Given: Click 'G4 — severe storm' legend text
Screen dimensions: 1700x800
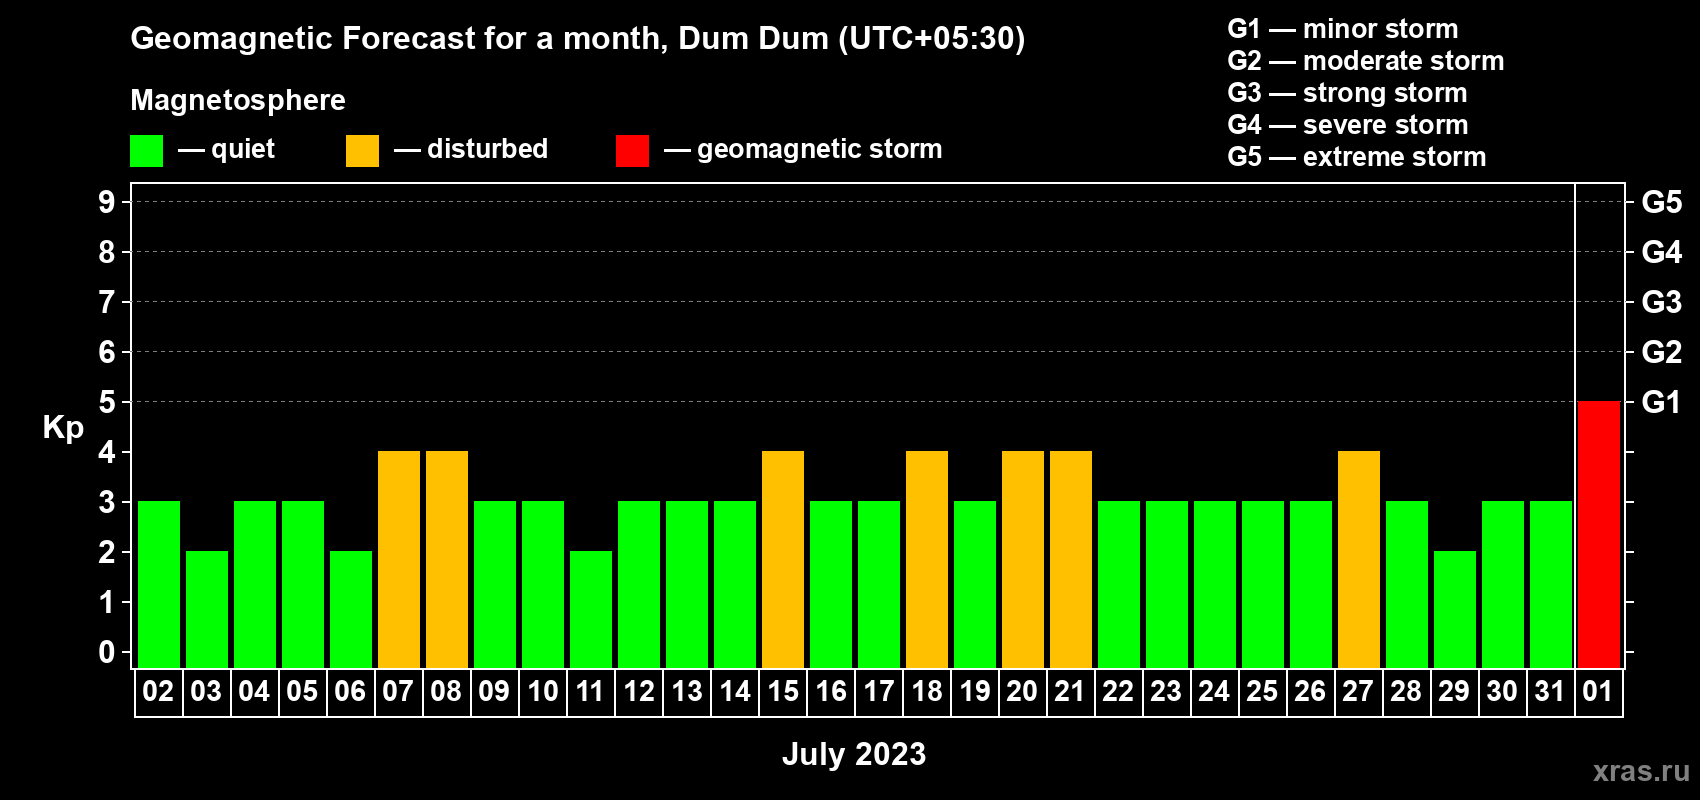Looking at the screenshot, I should click(x=1348, y=125).
